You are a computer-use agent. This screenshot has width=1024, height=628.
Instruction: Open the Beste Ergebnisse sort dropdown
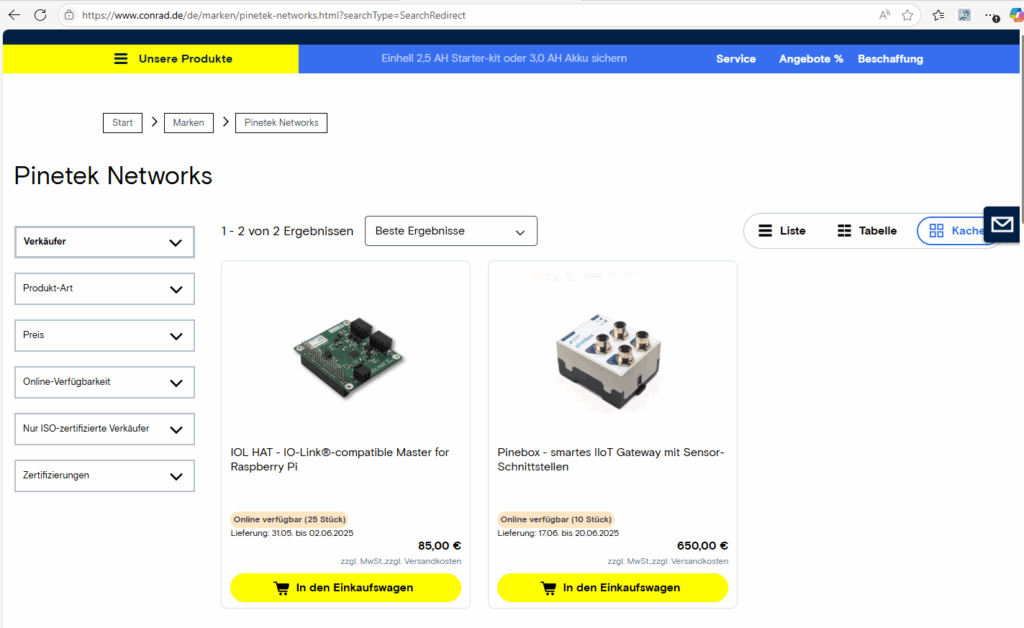(450, 231)
